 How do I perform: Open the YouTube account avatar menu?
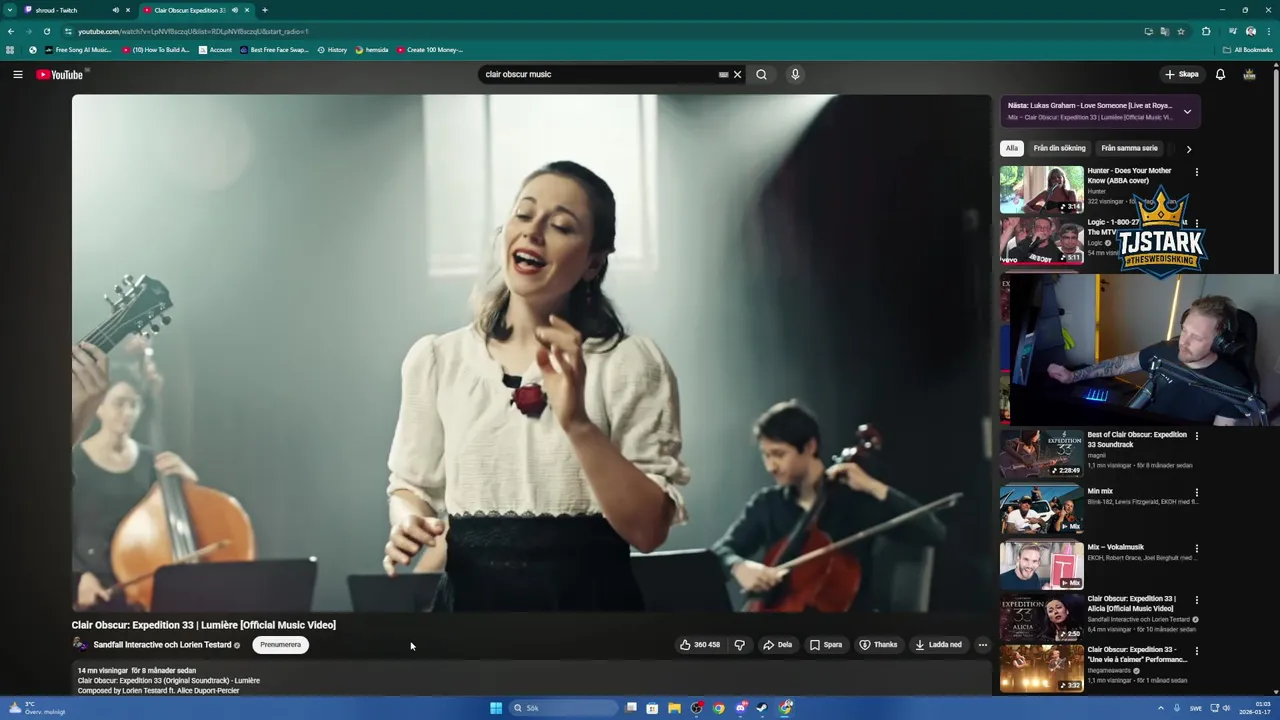(1249, 74)
